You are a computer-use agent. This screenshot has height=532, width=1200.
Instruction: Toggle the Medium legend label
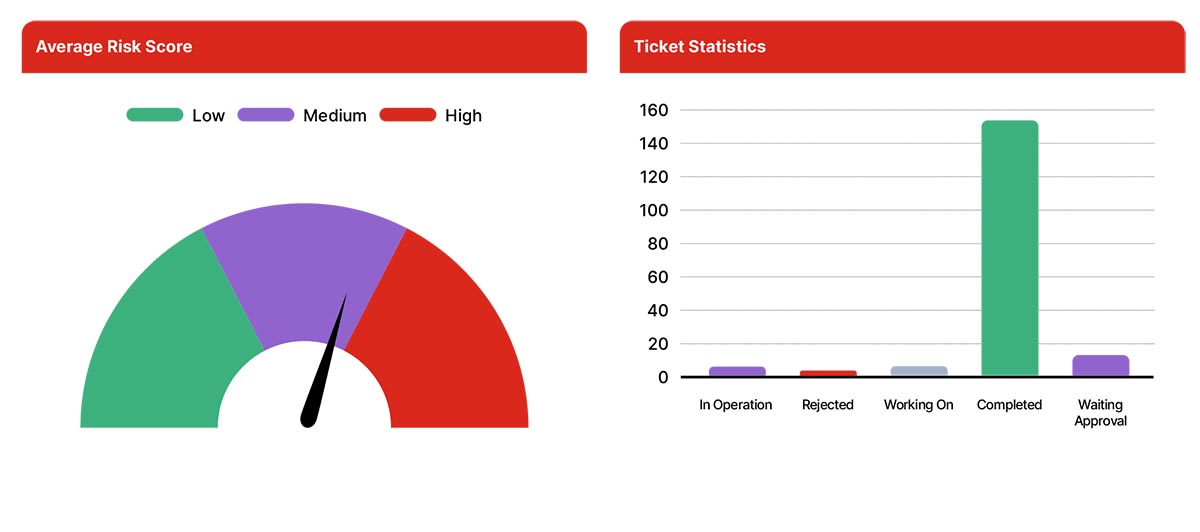[x=335, y=116]
